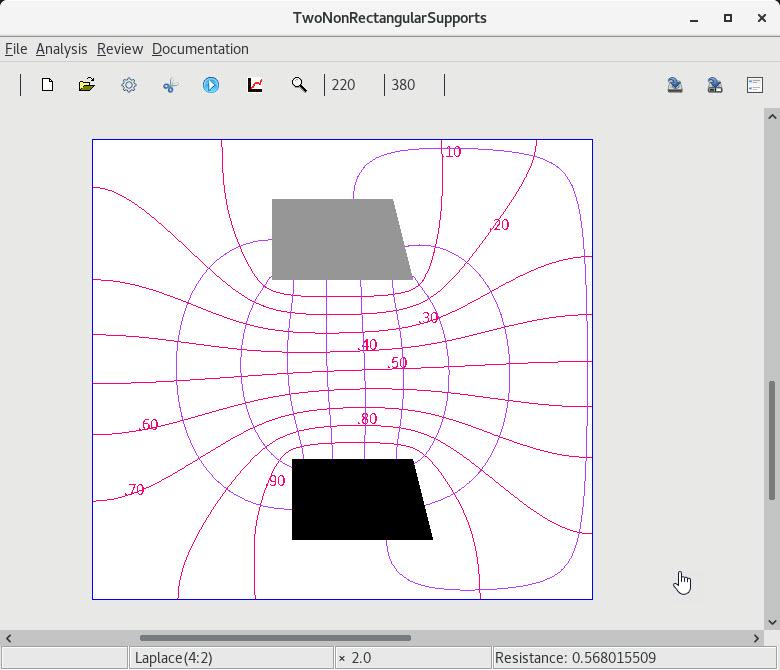
Task: Run the analysis with the play button
Action: click(211, 85)
